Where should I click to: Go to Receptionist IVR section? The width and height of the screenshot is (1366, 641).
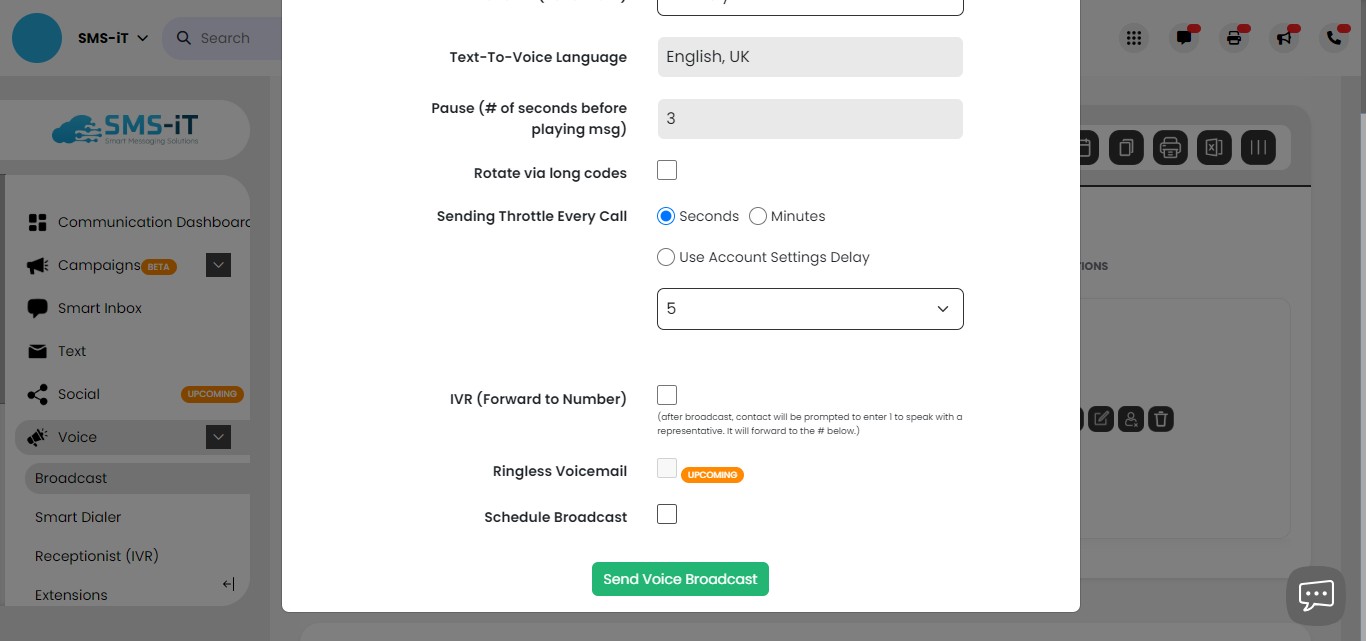pyautogui.click(x=96, y=556)
